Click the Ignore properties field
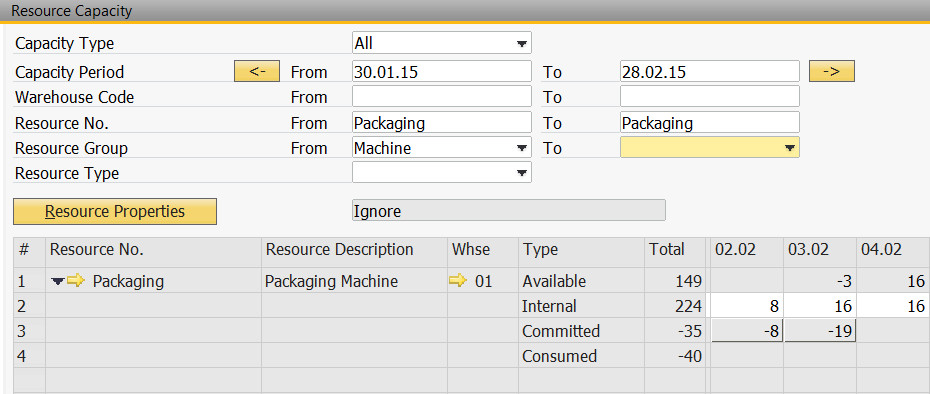This screenshot has width=930, height=394. coord(508,211)
